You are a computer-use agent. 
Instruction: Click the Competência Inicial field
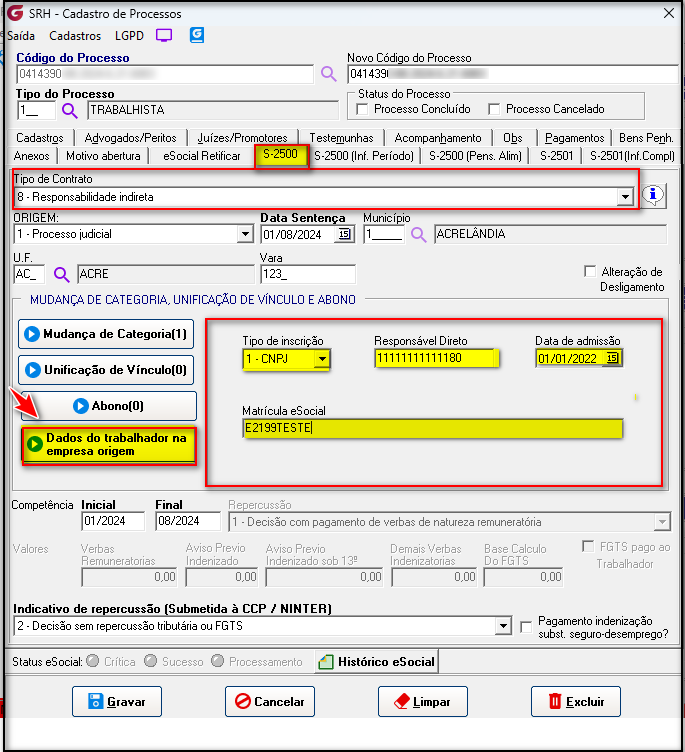click(113, 521)
